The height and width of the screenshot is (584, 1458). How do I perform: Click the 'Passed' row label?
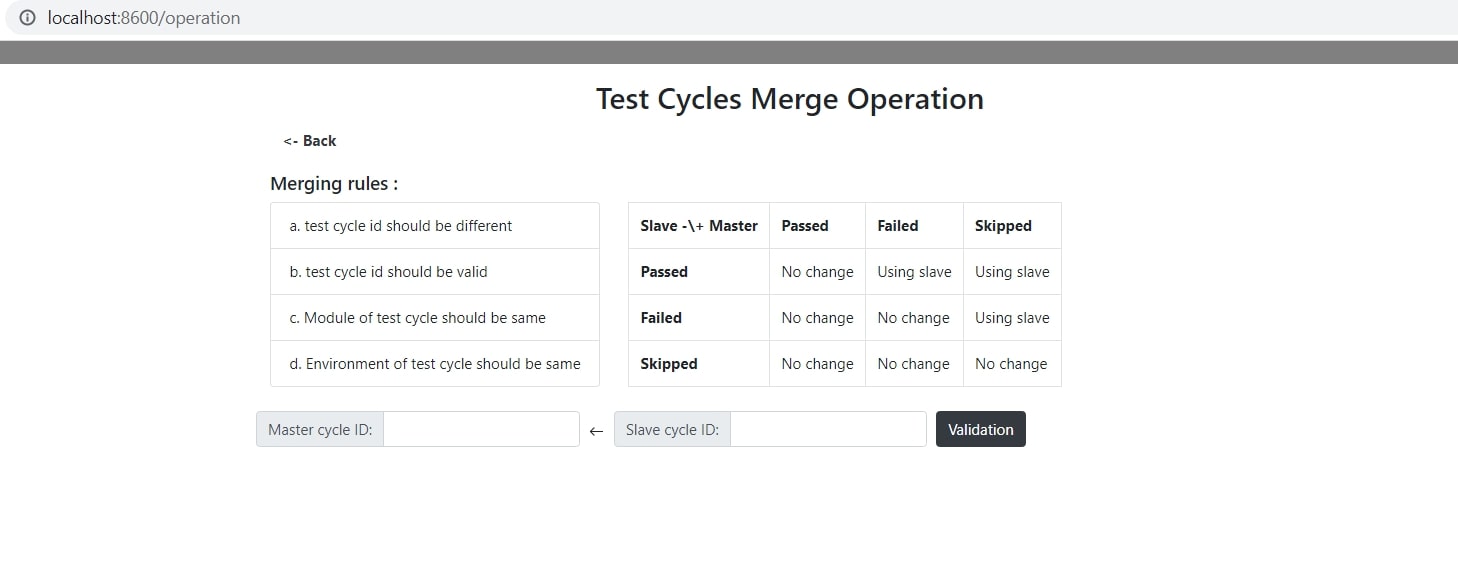[x=664, y=271]
